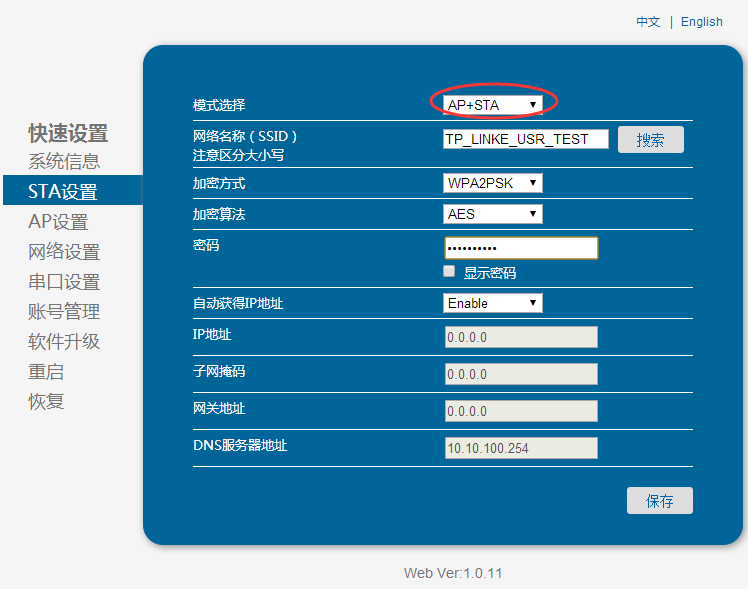Open 快速设置 in the sidebar
This screenshot has height=589, width=748.
click(68, 133)
